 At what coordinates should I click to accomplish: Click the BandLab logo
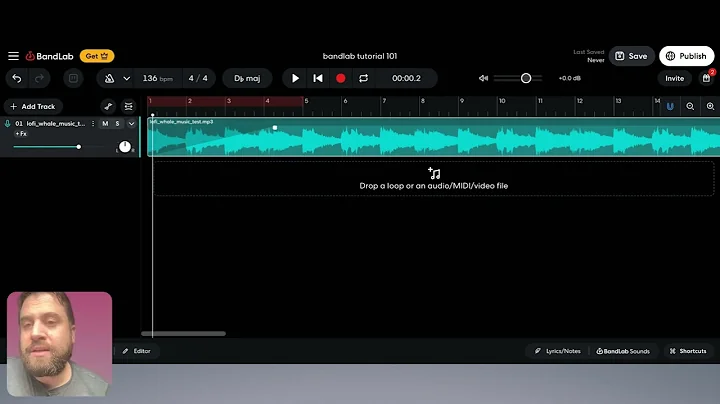(x=49, y=56)
